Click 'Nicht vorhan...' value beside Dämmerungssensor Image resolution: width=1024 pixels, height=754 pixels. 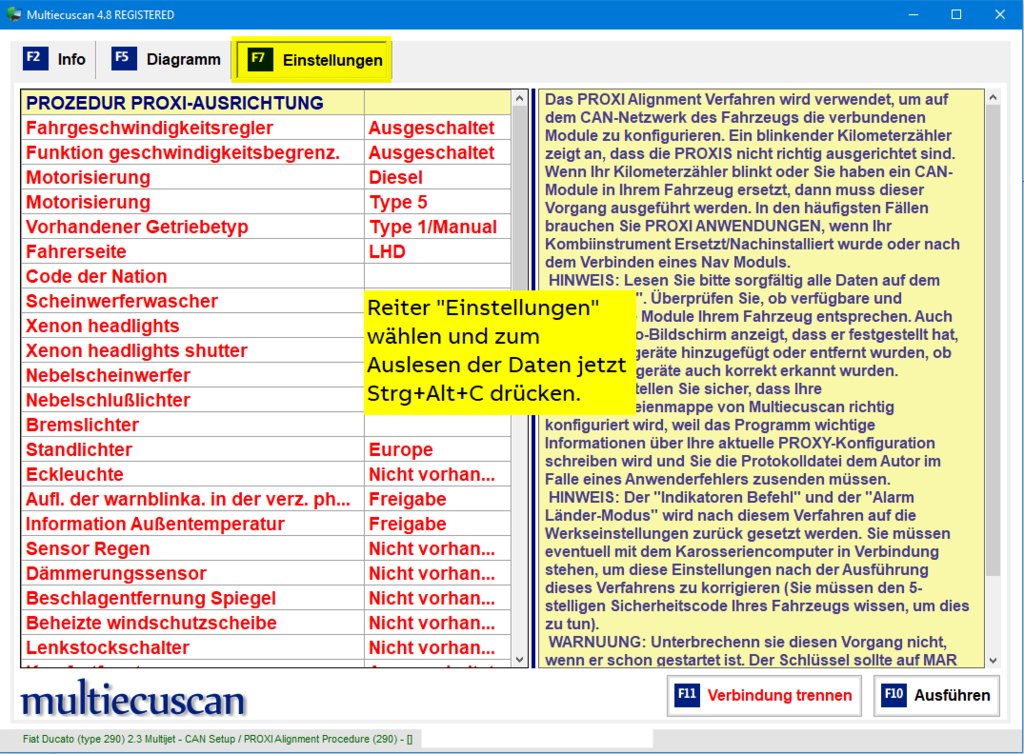pyautogui.click(x=432, y=574)
